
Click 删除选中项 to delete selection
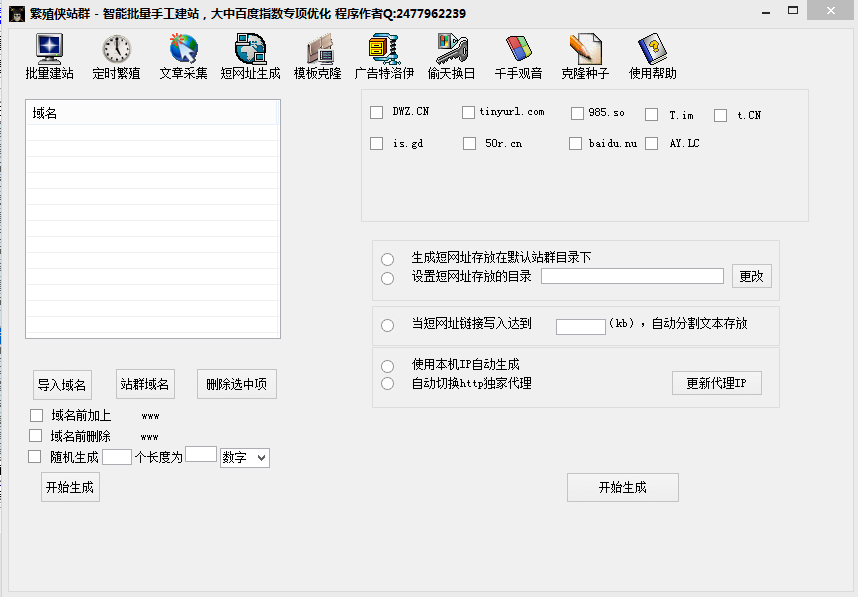[236, 384]
